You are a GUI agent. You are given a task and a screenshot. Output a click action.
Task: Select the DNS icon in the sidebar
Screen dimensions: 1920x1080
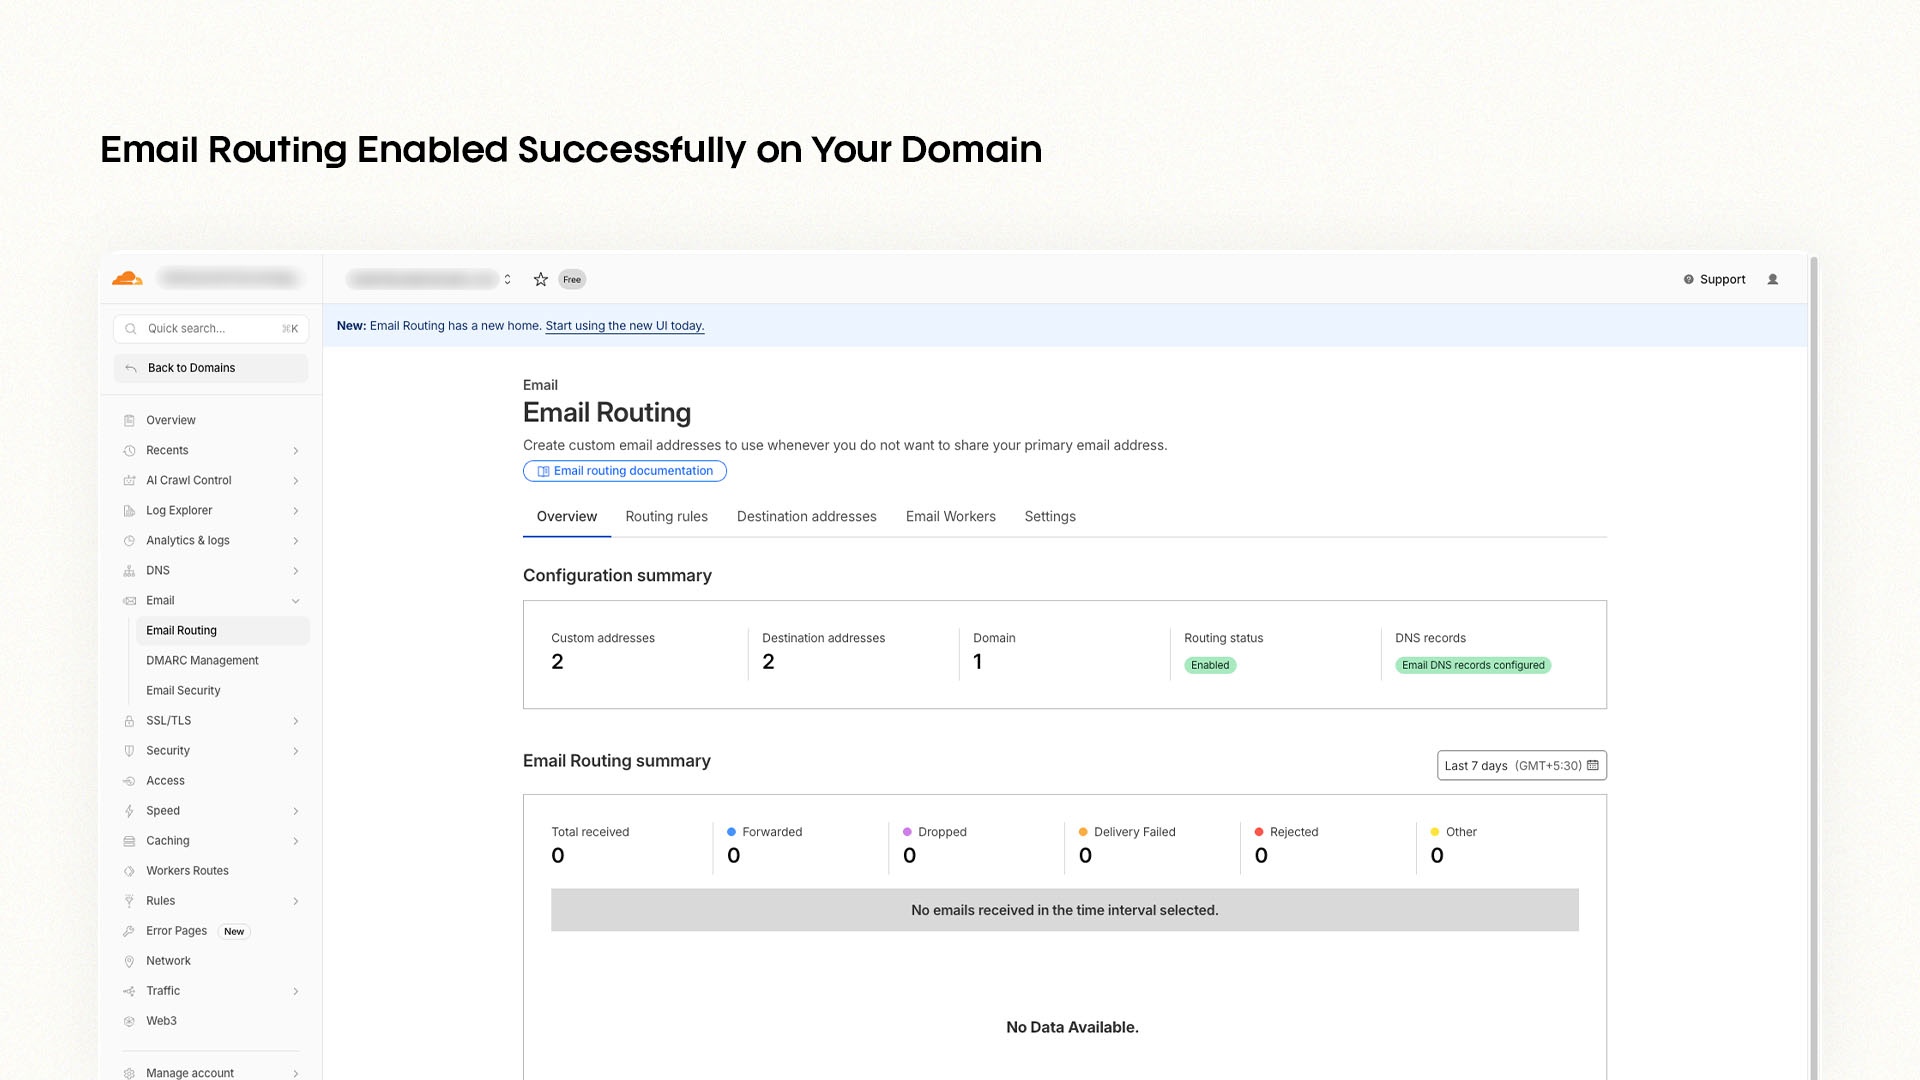[x=130, y=570]
